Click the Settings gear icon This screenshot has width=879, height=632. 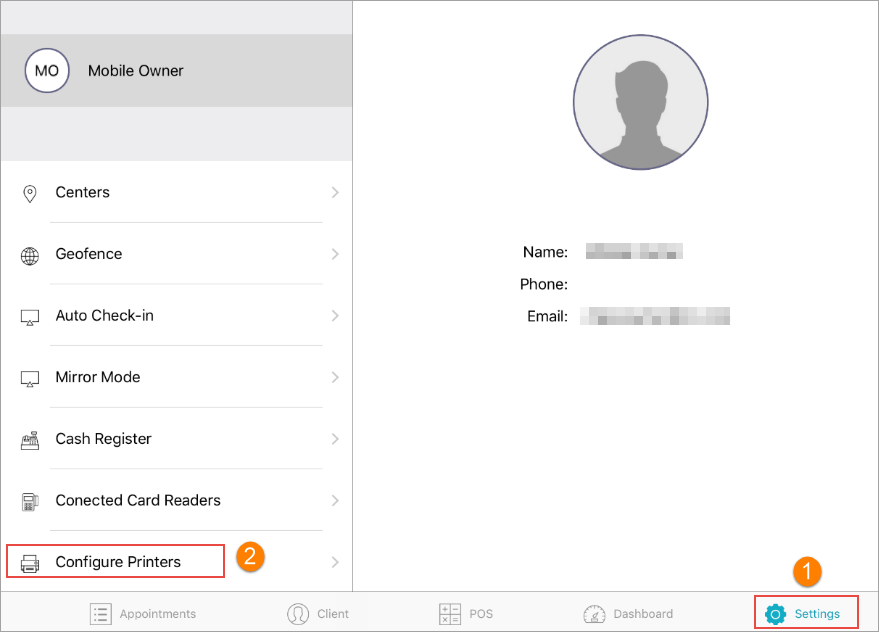(775, 615)
